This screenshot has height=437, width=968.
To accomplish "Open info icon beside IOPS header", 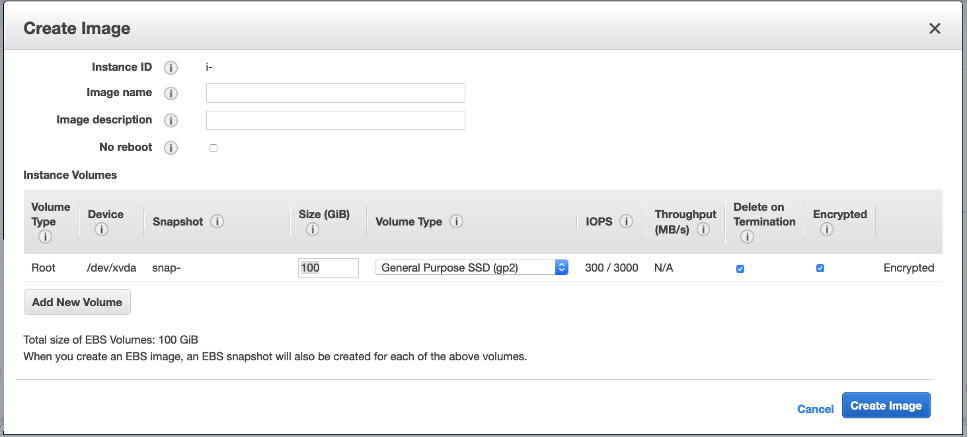I will (626, 221).
